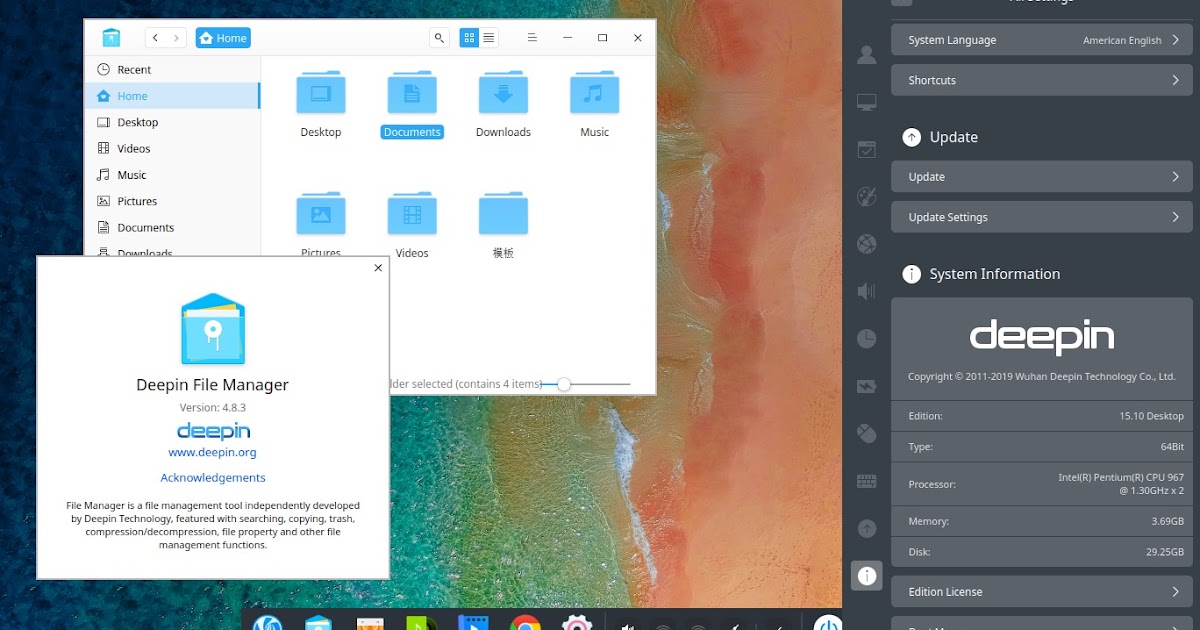Open the Acknowledgements link in About dialog
Screen dimensions: 1200x630
point(213,478)
